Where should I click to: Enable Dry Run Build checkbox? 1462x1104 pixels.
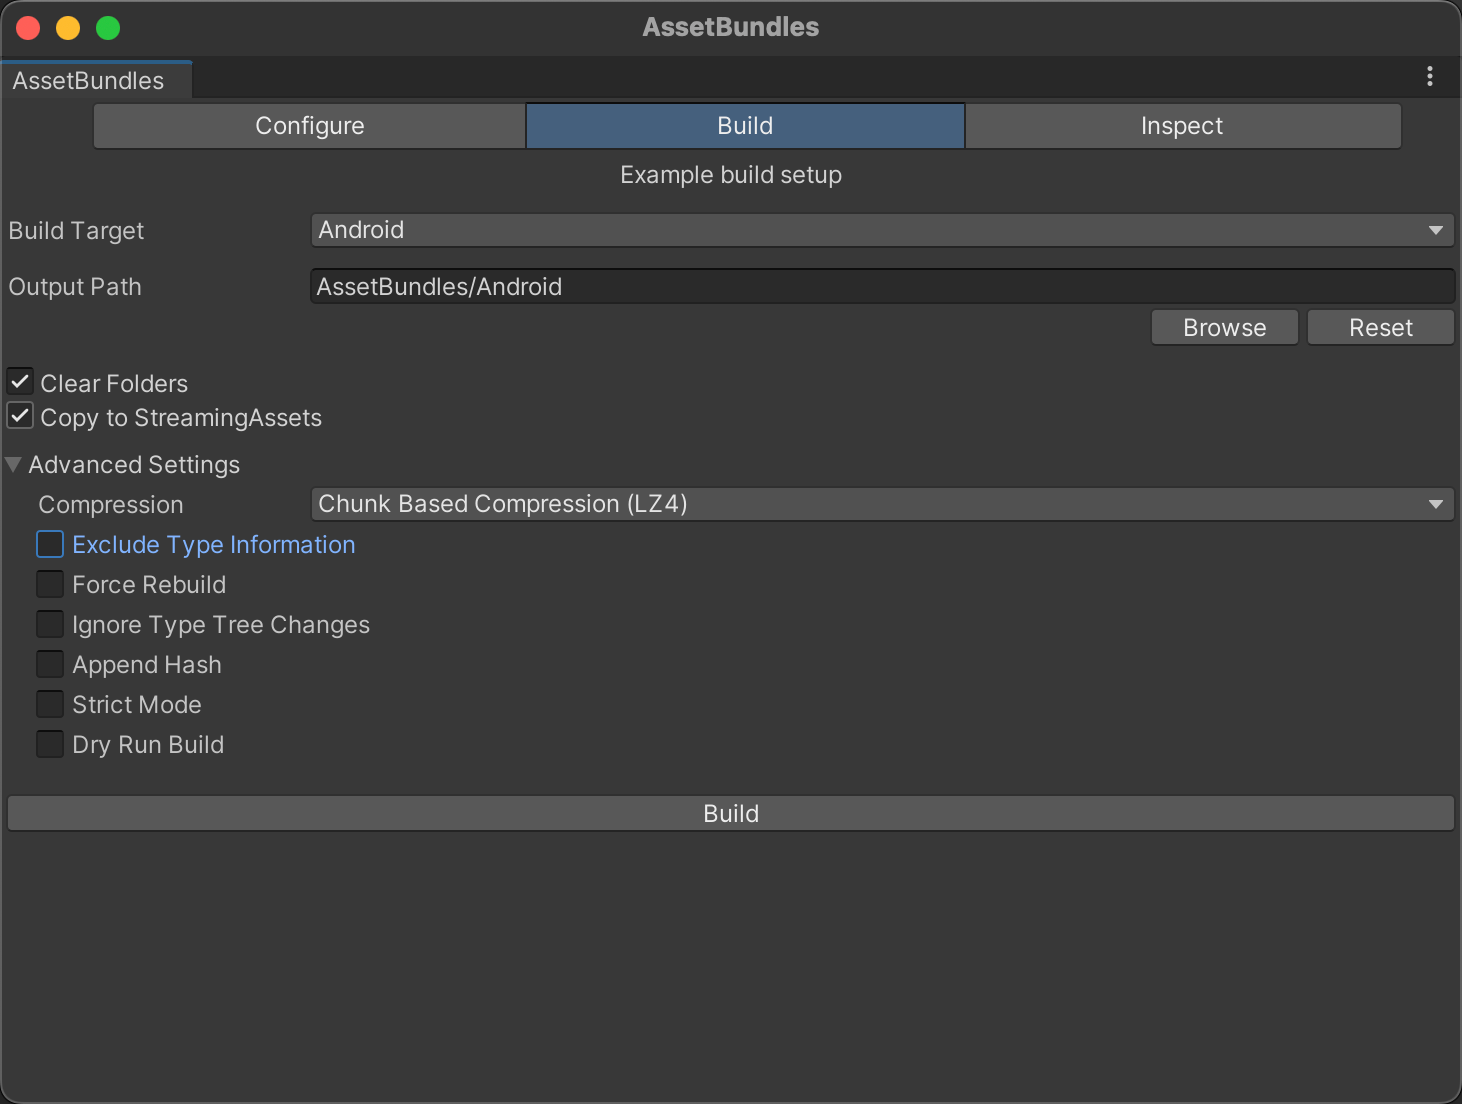click(50, 744)
